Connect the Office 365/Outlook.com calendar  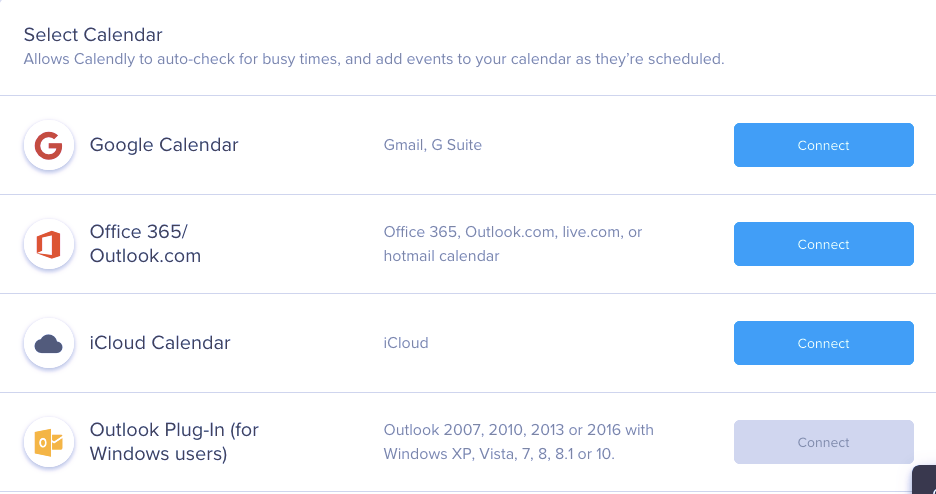pos(823,244)
